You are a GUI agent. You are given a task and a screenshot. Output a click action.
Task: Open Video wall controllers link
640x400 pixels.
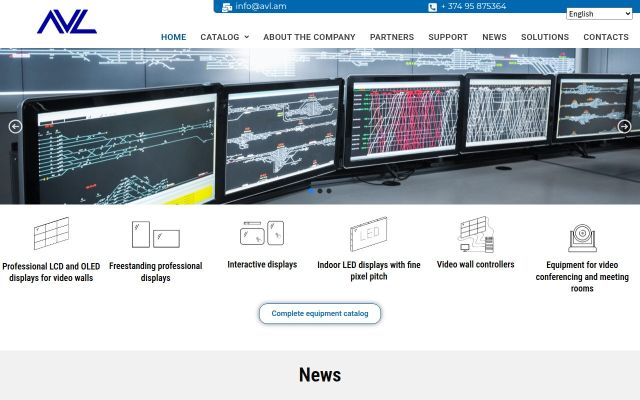coord(476,264)
